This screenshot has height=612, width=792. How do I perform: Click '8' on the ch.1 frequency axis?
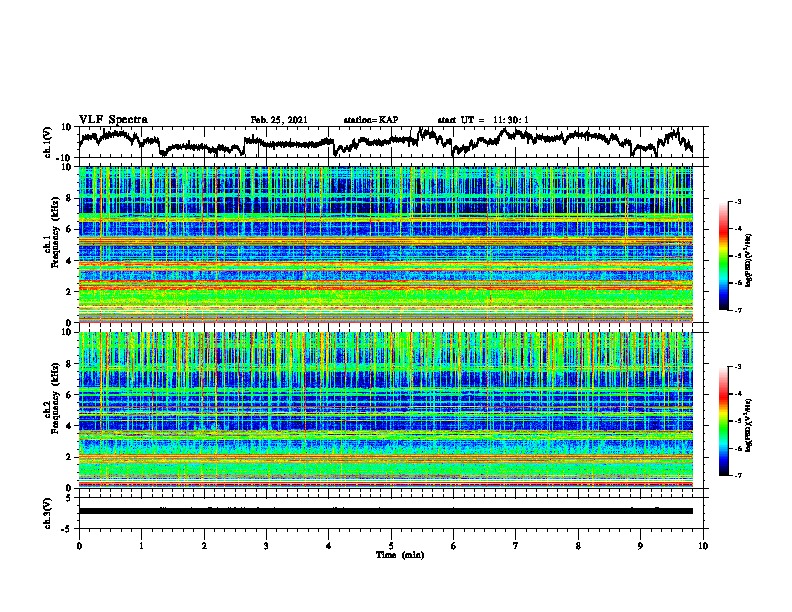click(69, 198)
